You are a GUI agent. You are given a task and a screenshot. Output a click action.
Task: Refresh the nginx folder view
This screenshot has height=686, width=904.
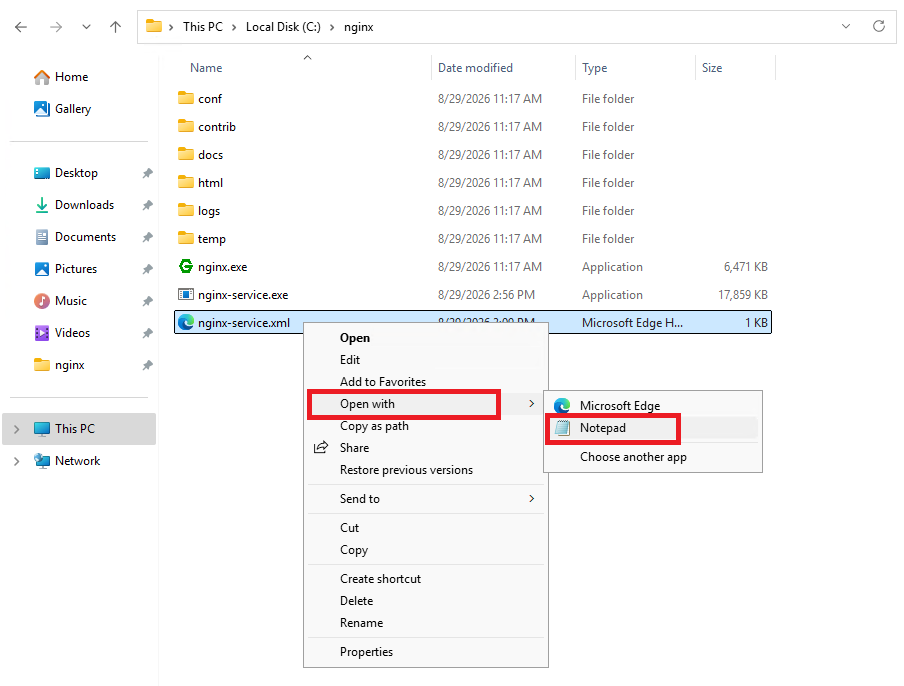pyautogui.click(x=879, y=26)
